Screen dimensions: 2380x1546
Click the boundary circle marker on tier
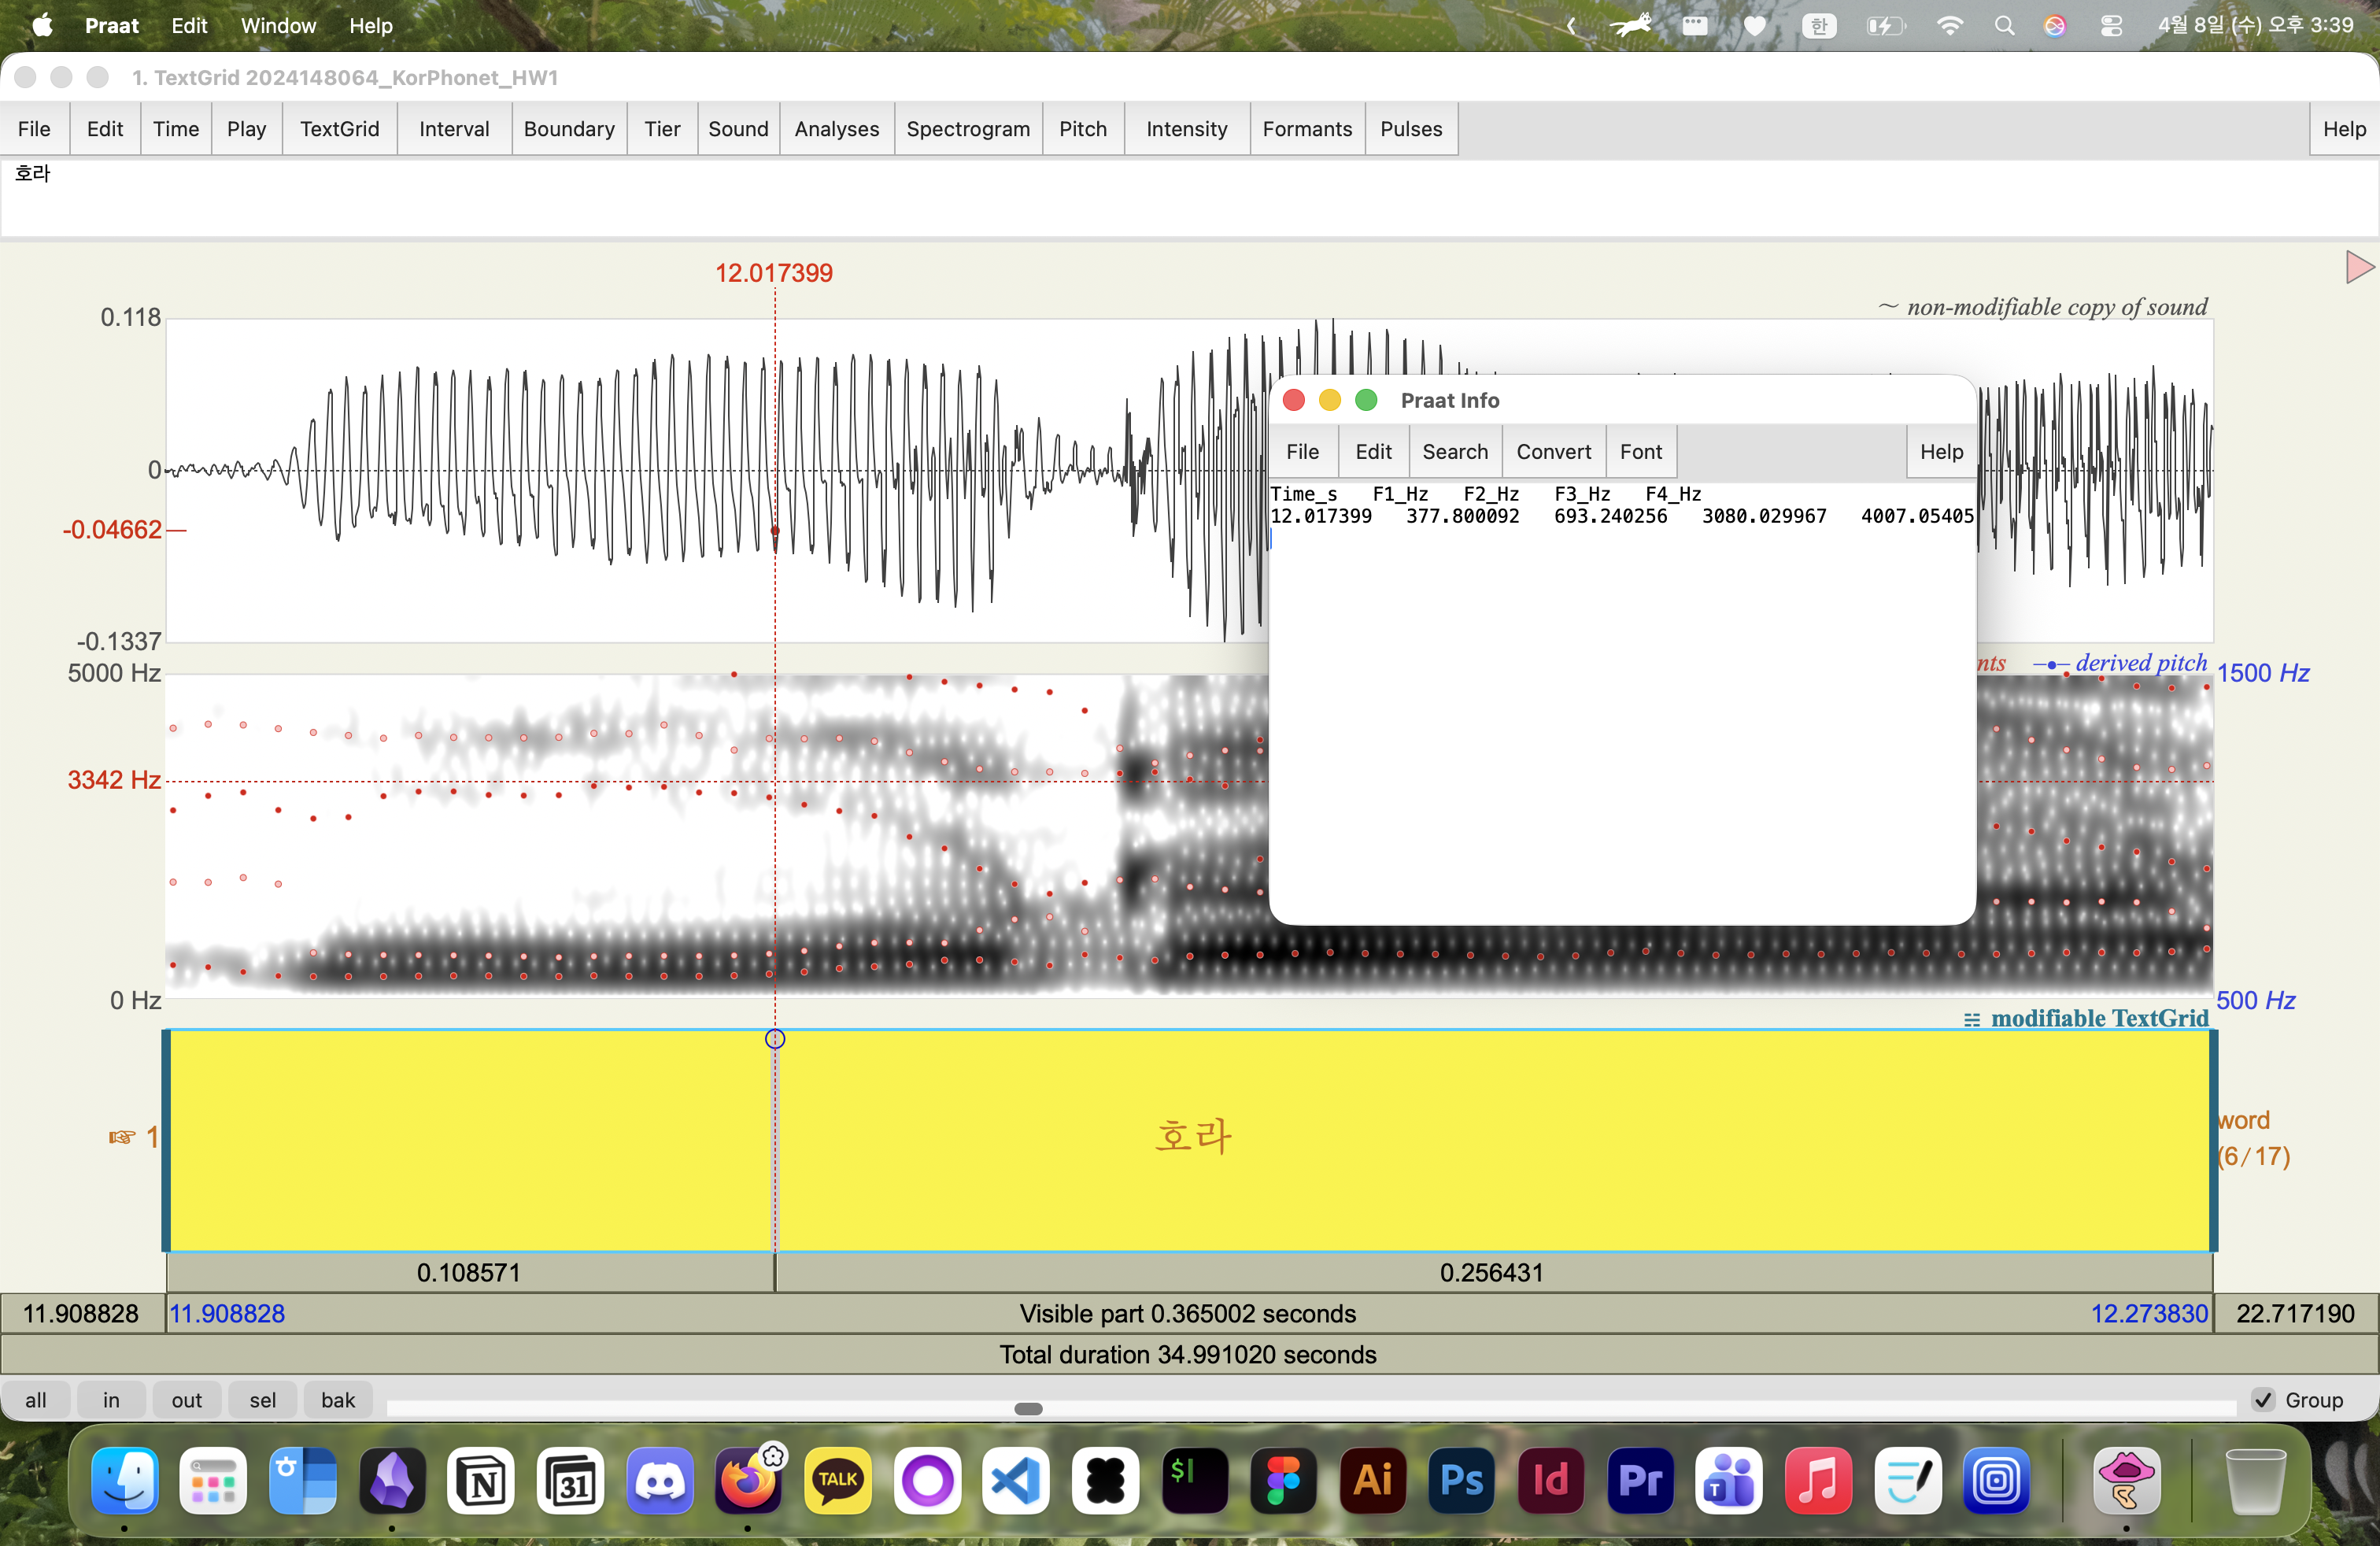tap(775, 1039)
